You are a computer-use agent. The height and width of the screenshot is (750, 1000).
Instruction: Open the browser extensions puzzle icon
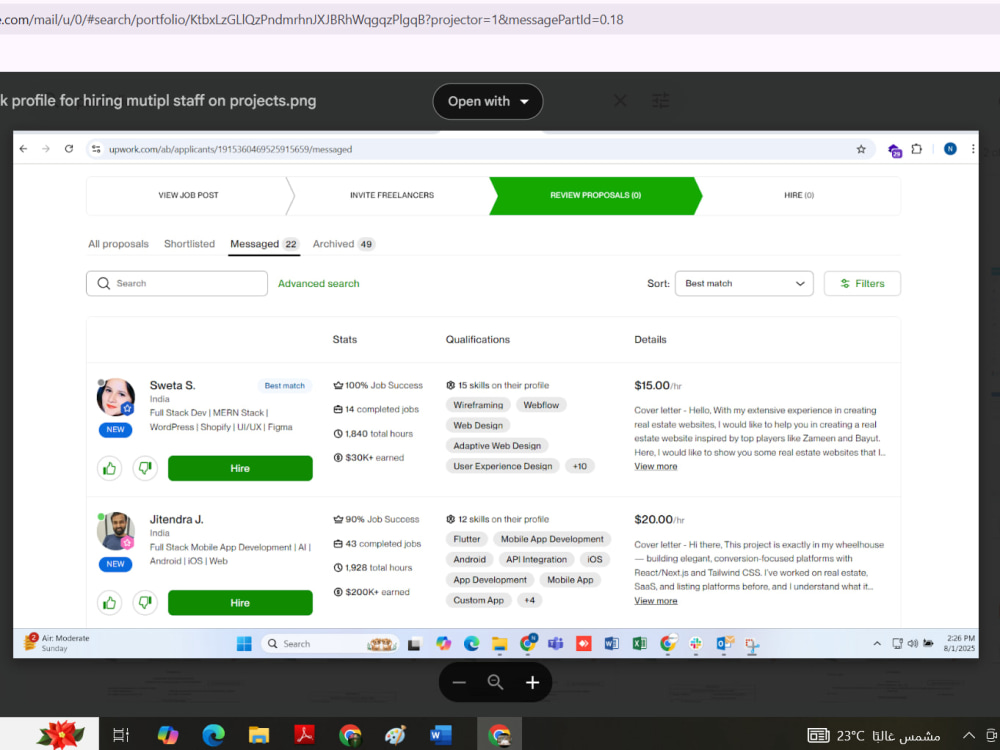click(x=916, y=149)
